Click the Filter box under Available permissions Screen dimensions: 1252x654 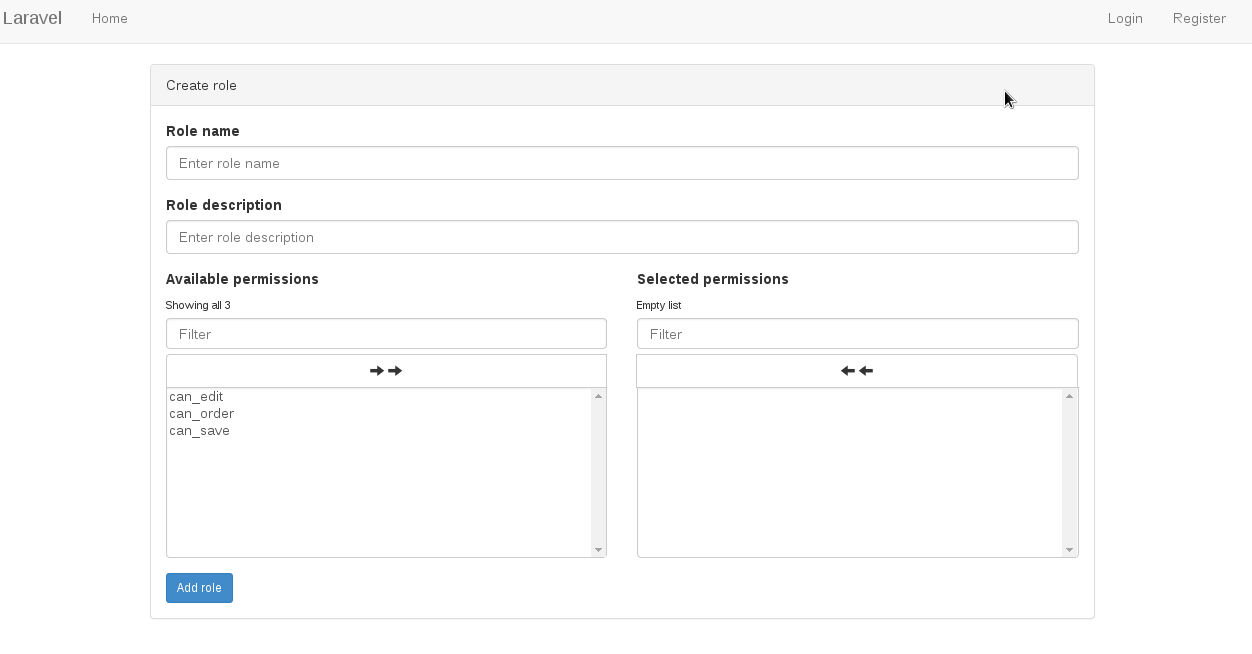(x=386, y=333)
